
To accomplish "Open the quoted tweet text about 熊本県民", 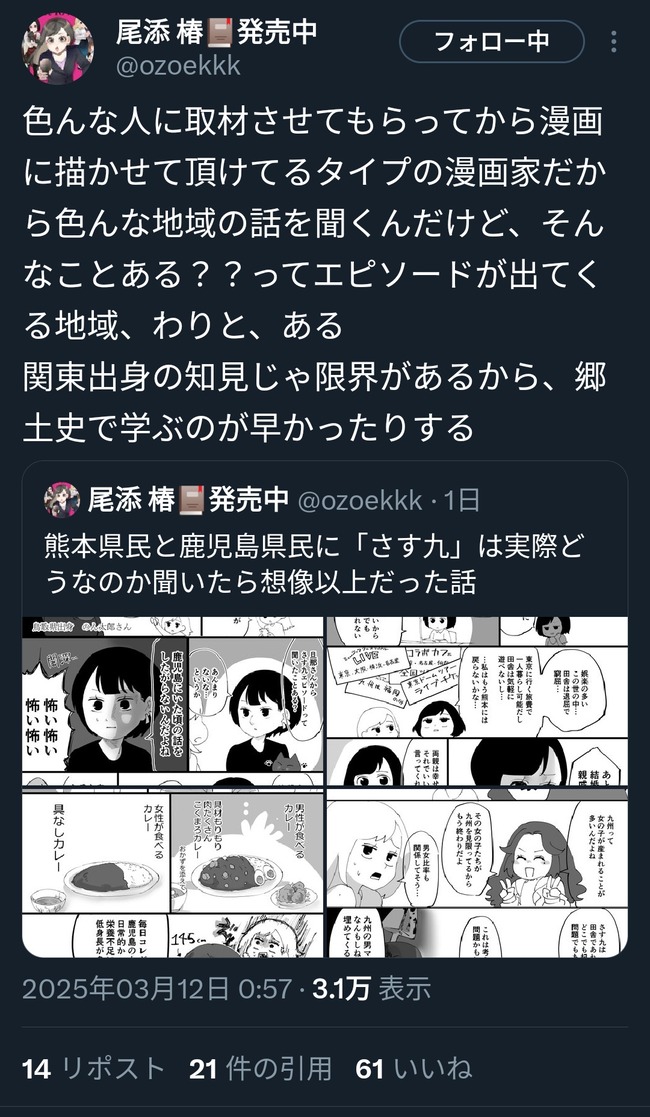I will point(314,564).
